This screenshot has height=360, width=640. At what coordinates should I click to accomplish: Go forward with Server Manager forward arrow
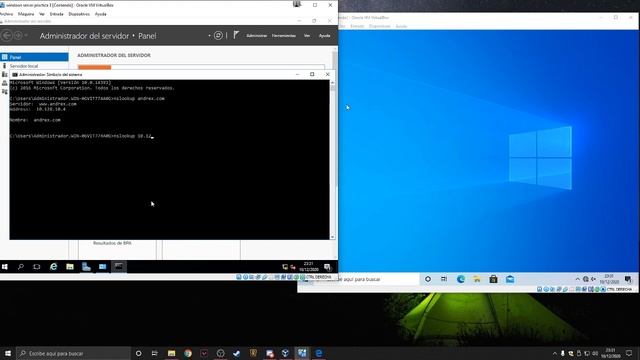pyautogui.click(x=18, y=36)
